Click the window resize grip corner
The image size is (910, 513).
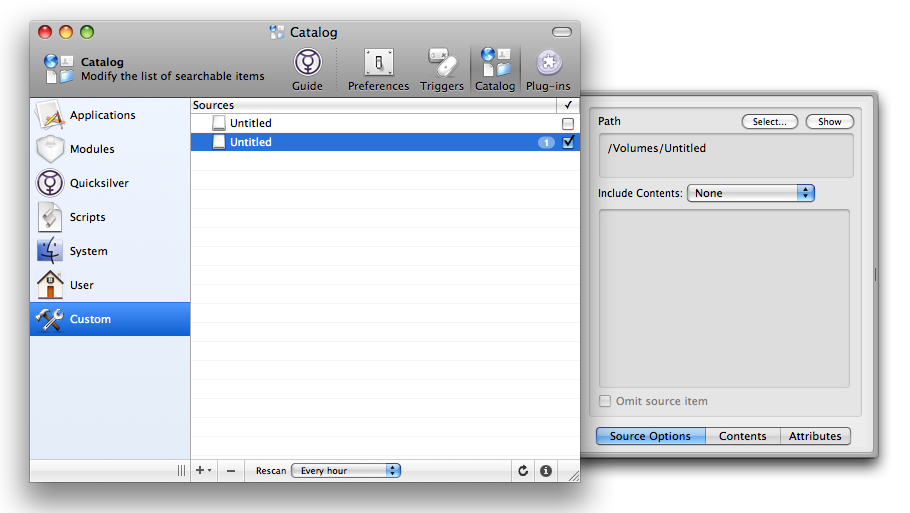[573, 475]
